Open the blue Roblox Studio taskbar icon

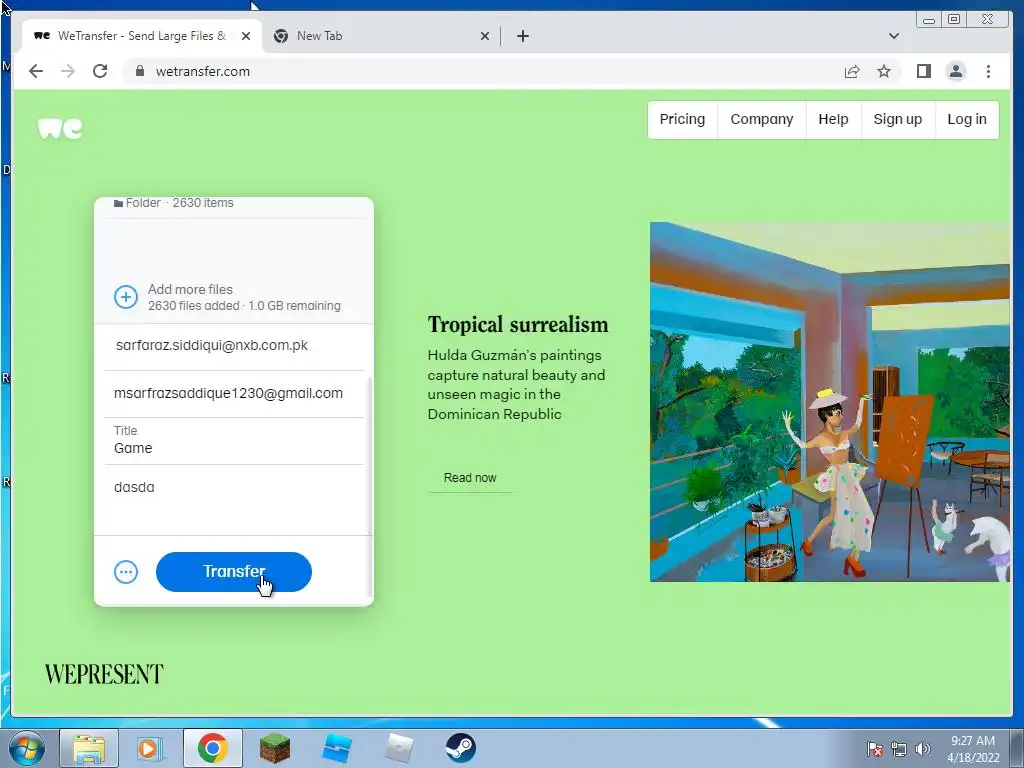[336, 748]
